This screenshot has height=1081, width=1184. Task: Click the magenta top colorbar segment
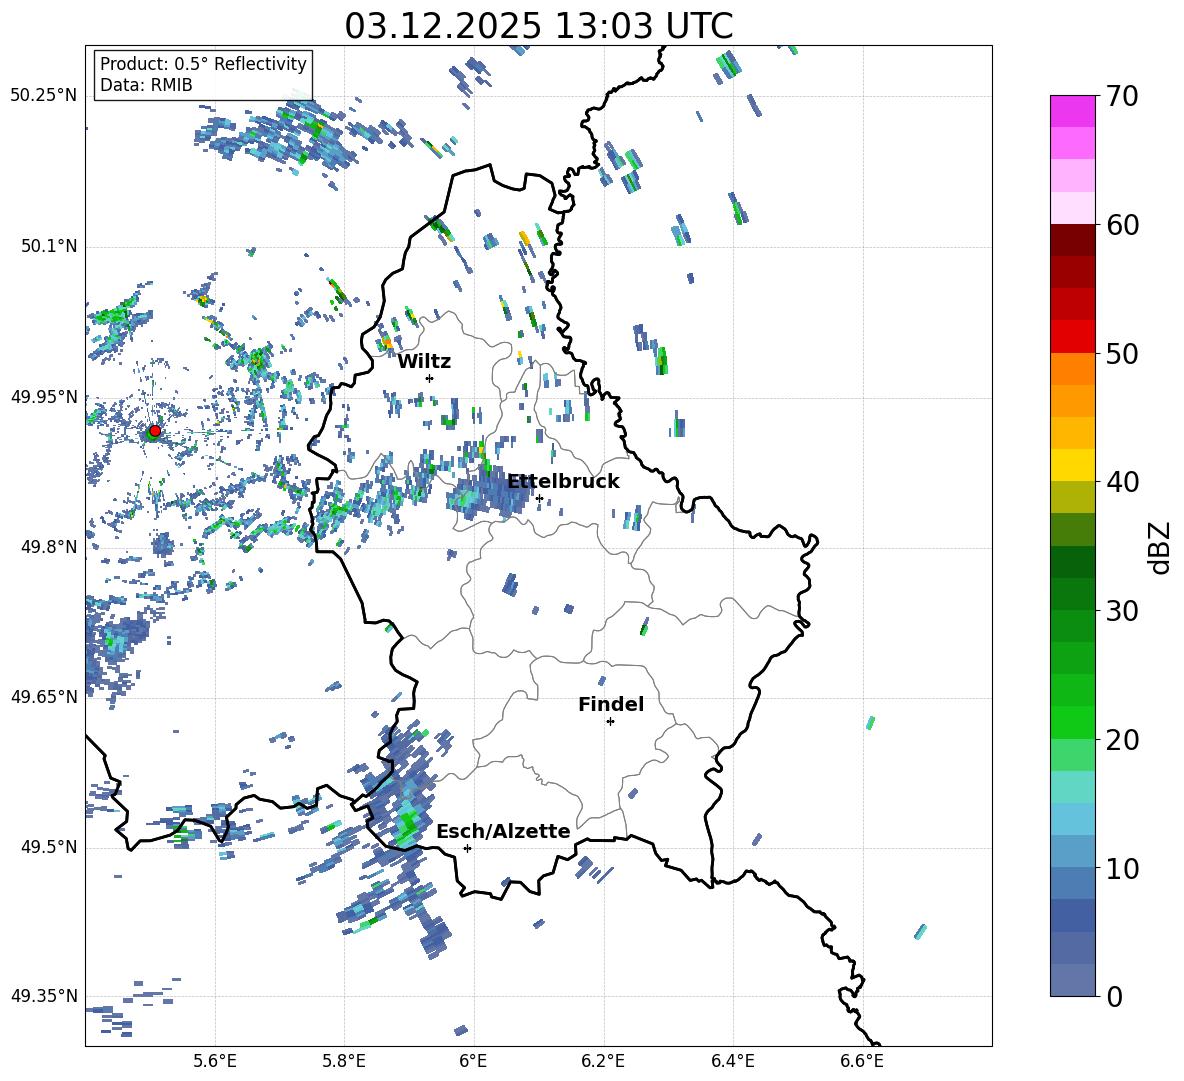click(1072, 111)
